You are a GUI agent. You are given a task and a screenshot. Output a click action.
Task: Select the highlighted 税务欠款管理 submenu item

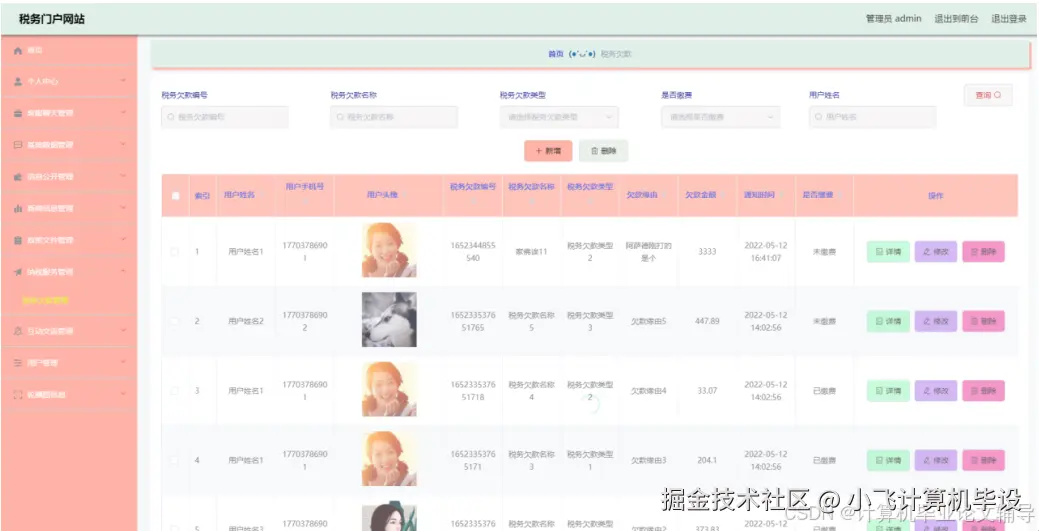pos(45,300)
